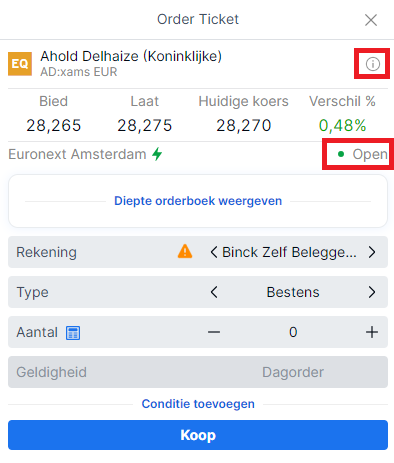Viewport: 394px width, 463px height.
Task: Click the orange EQ equity badge
Action: pyautogui.click(x=20, y=64)
